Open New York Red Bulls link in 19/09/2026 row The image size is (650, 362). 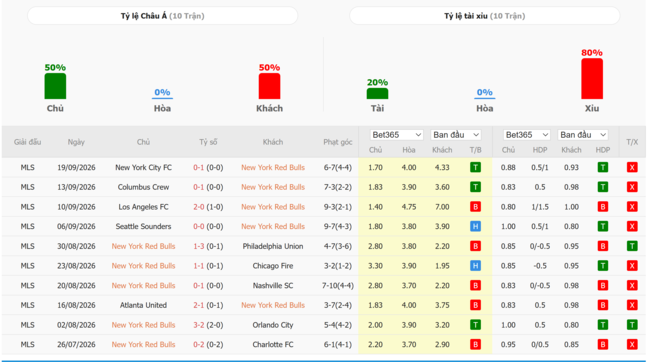[273, 168]
